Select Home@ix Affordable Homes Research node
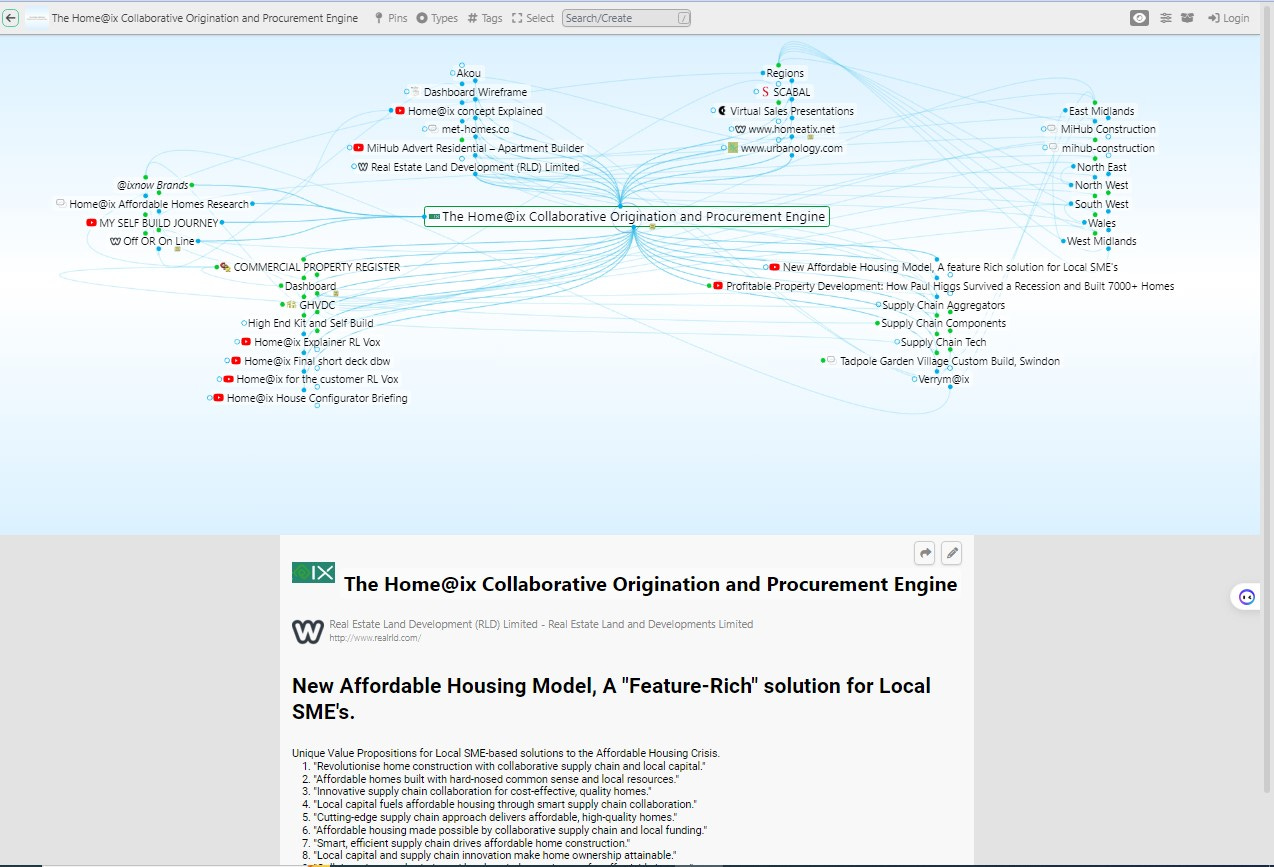Screen dimensions: 1274x867 point(159,204)
